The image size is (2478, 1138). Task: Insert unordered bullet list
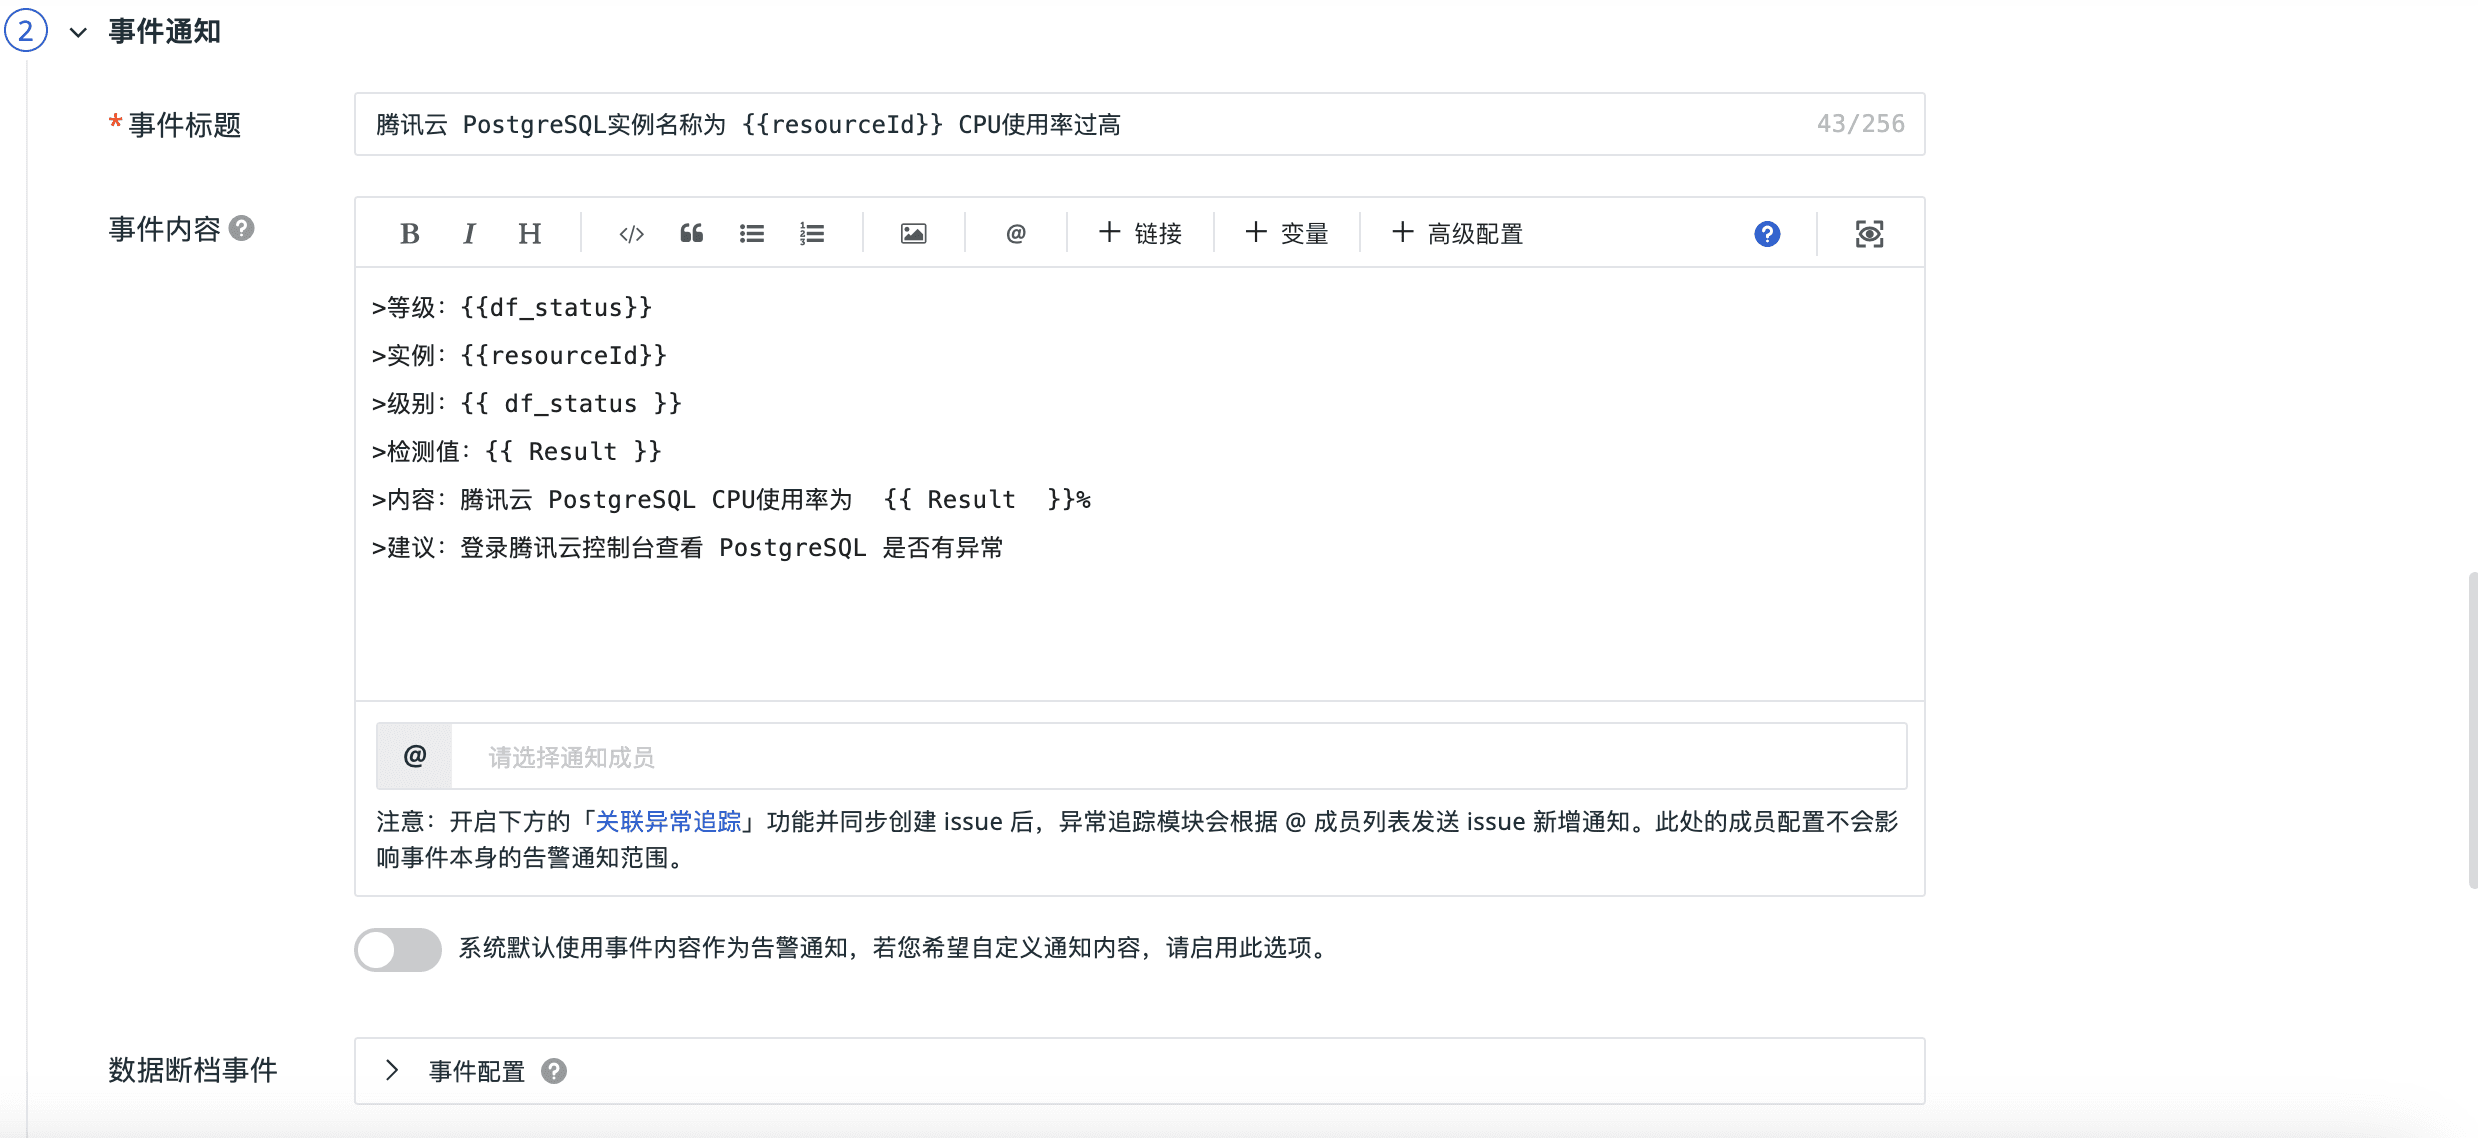pos(751,234)
